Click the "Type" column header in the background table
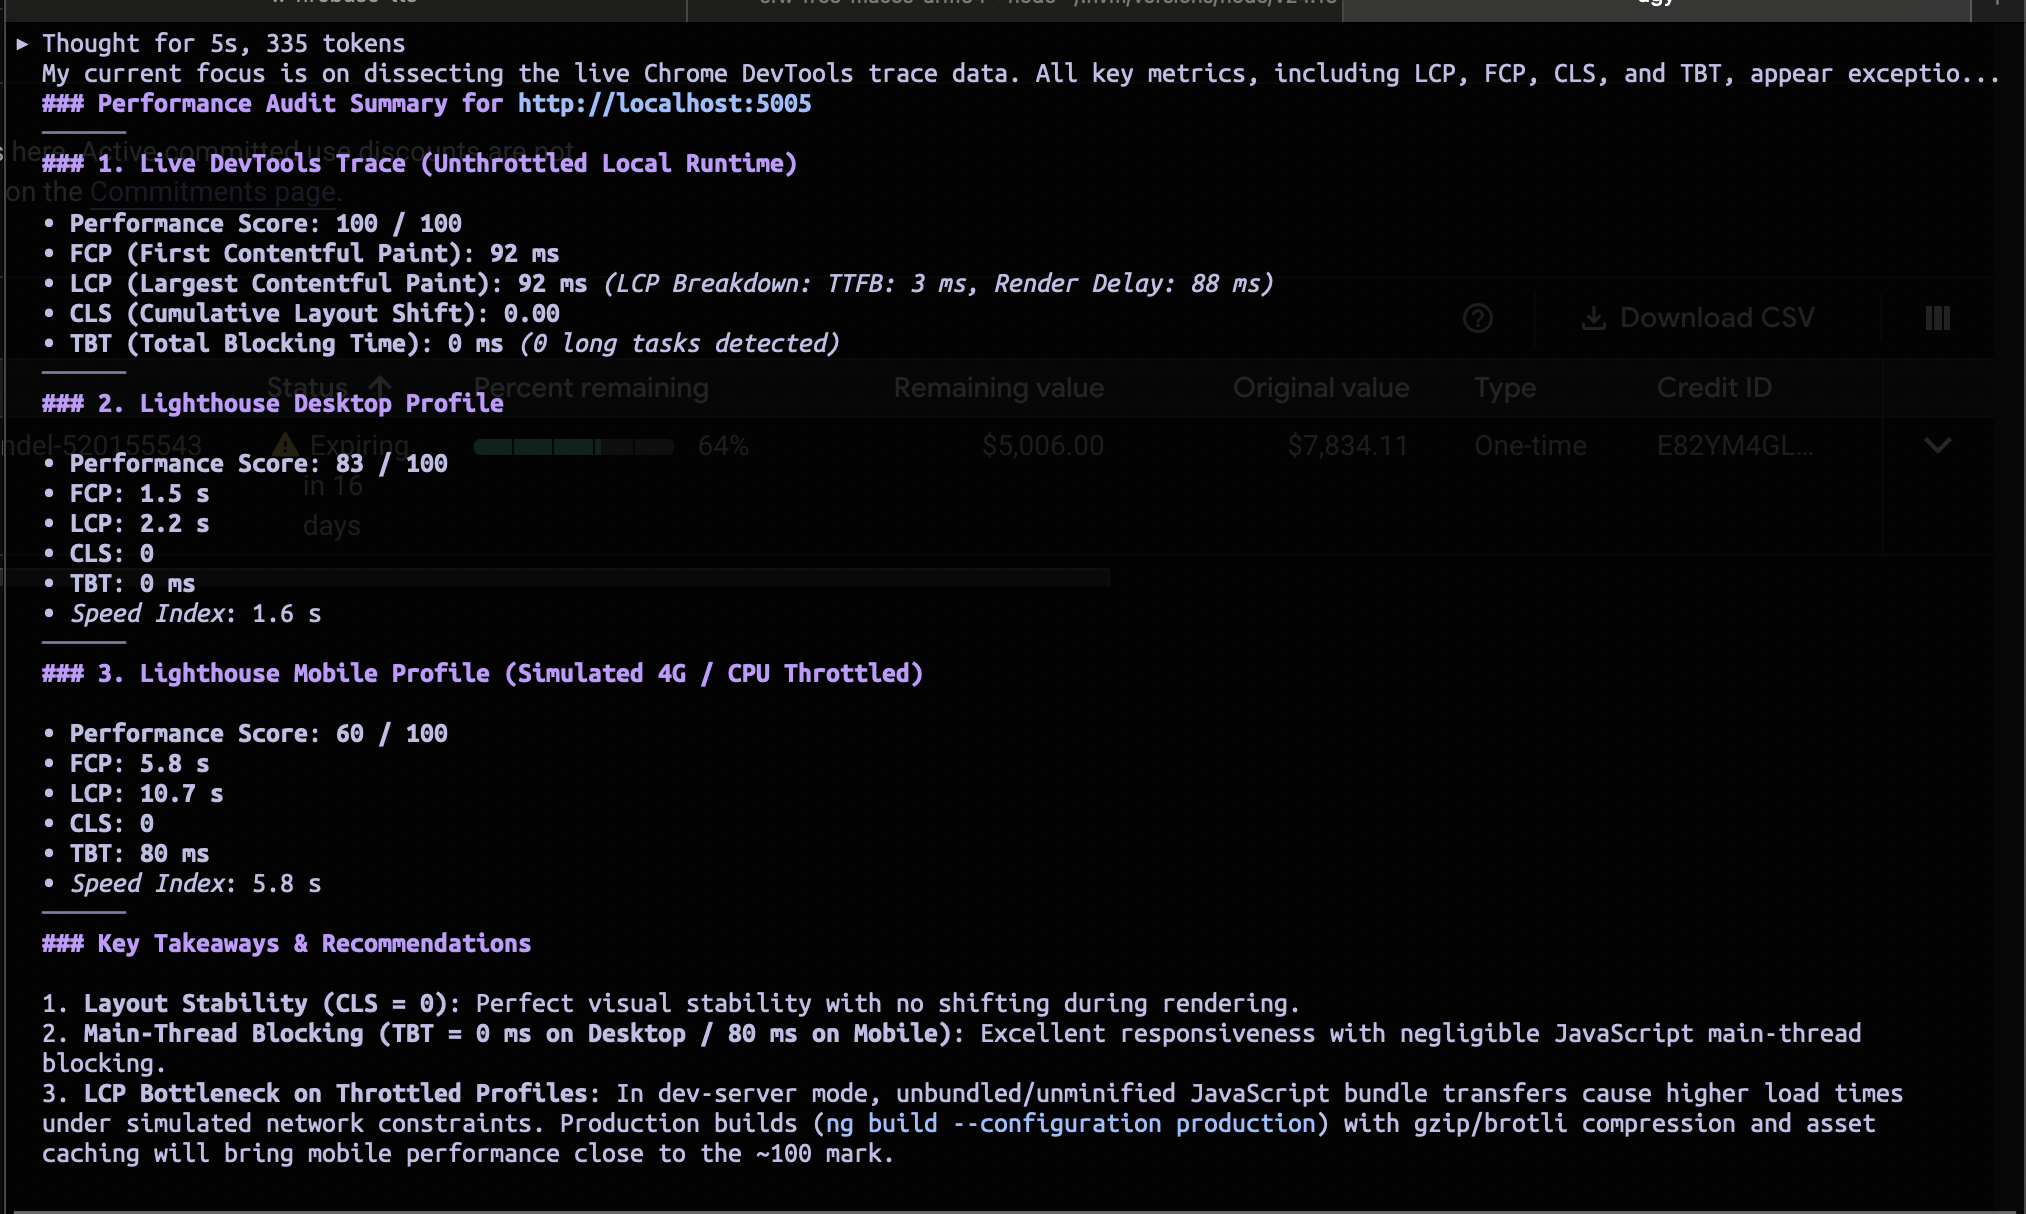 click(x=1505, y=387)
